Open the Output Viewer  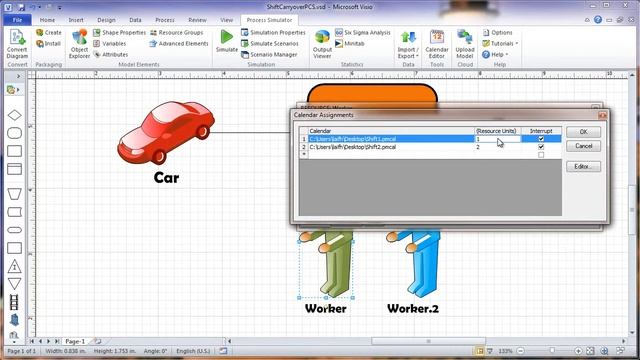tap(322, 44)
